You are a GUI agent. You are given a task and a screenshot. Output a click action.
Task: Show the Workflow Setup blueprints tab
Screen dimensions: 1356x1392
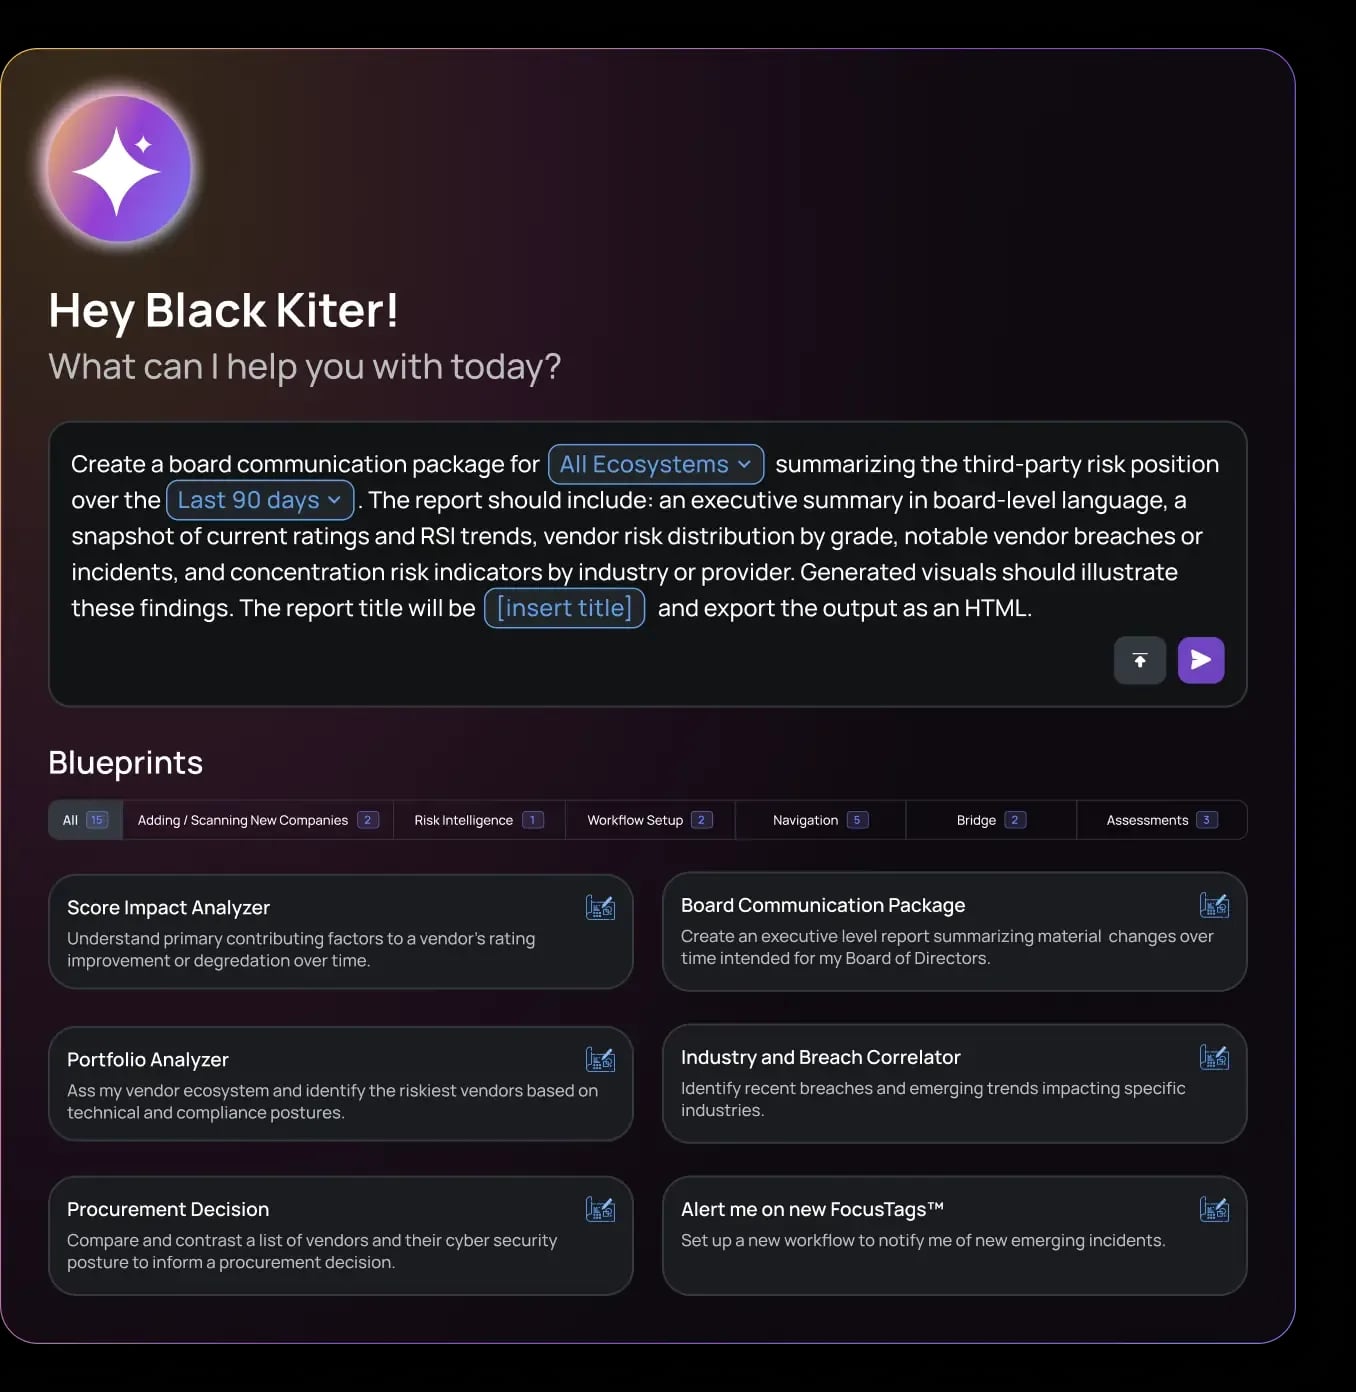(649, 820)
